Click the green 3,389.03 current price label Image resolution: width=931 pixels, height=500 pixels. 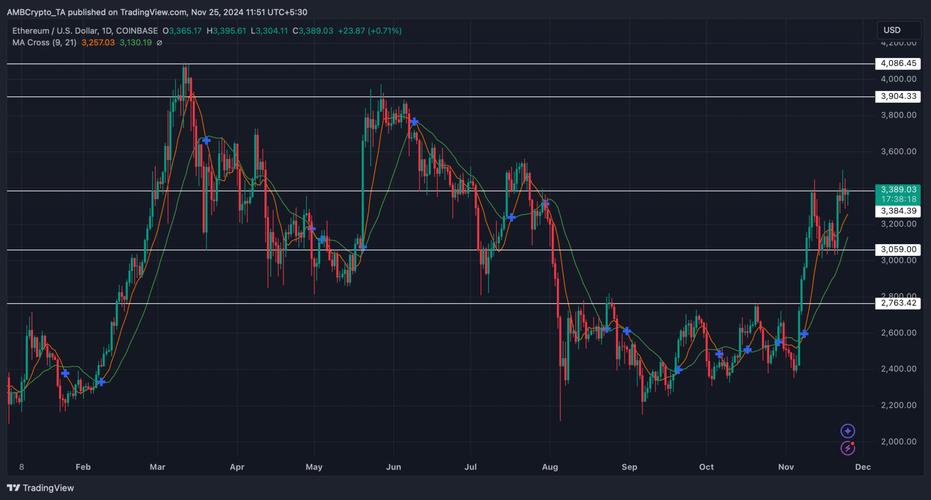pos(897,189)
